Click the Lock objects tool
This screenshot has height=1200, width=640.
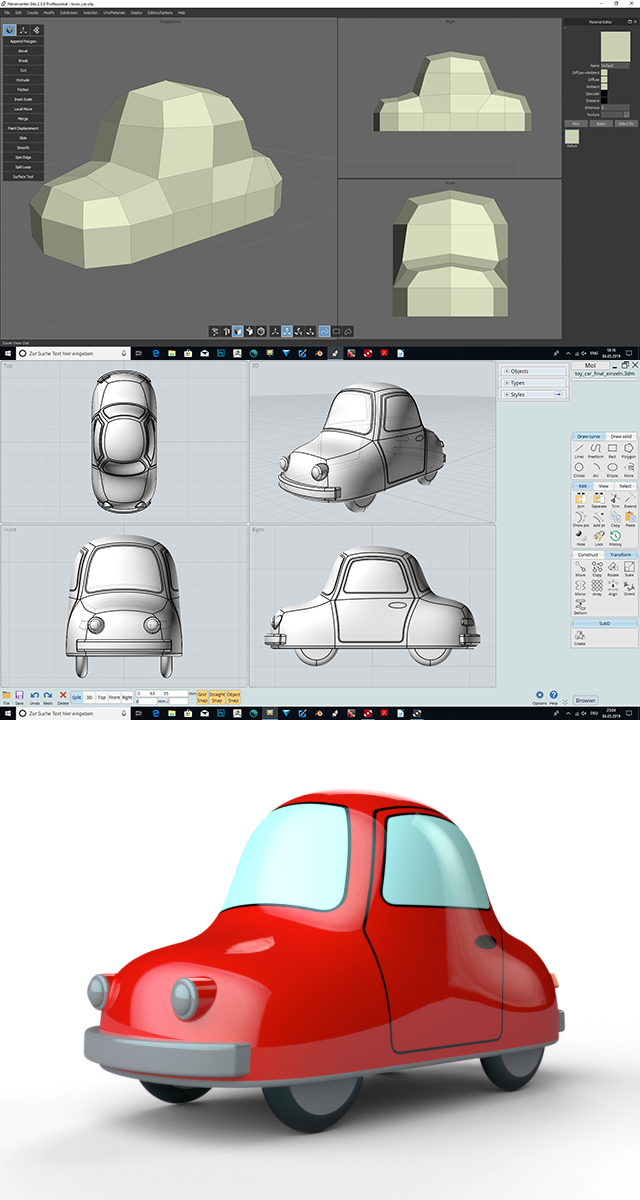[x=598, y=539]
